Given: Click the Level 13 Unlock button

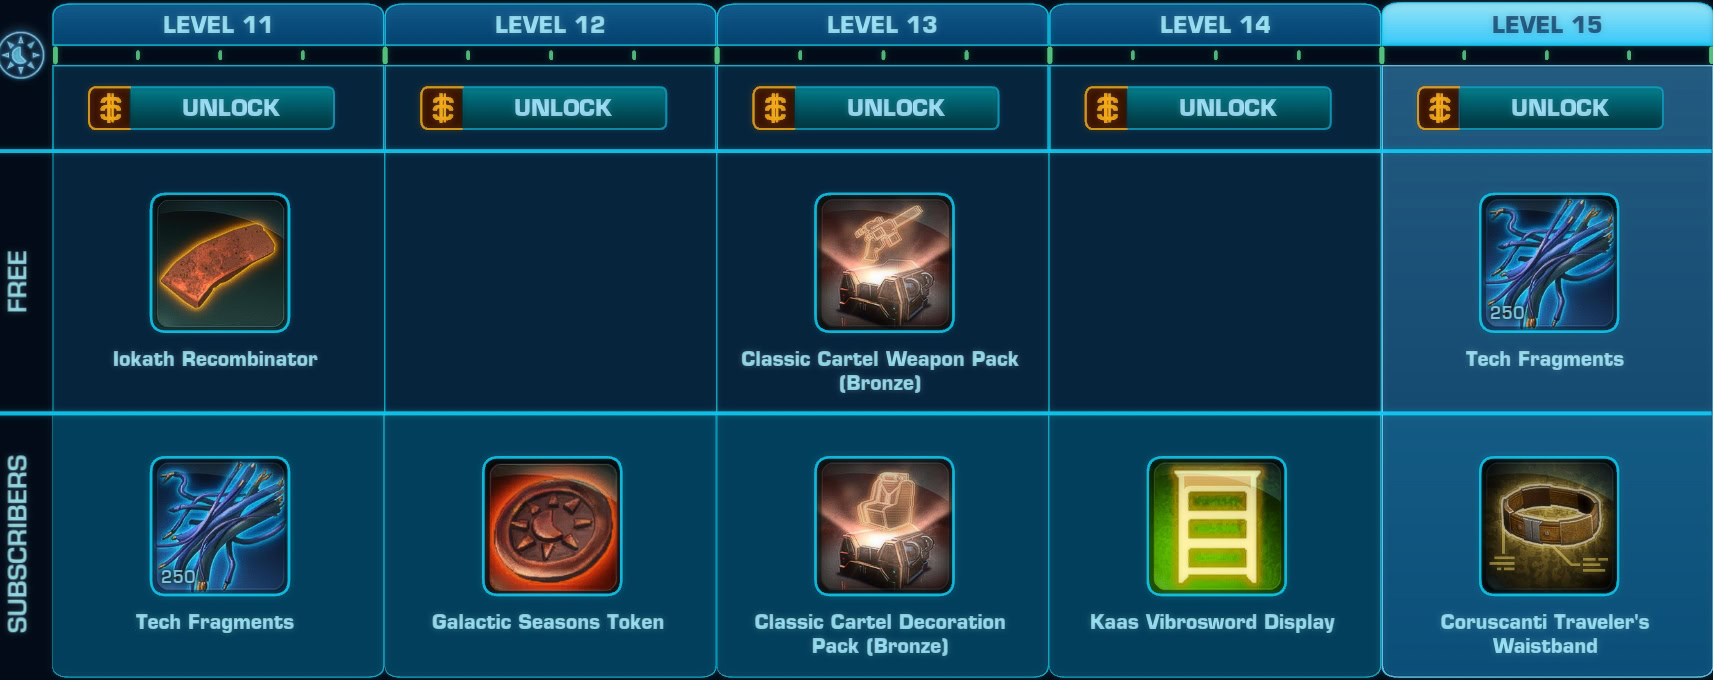Looking at the screenshot, I should click(x=876, y=108).
